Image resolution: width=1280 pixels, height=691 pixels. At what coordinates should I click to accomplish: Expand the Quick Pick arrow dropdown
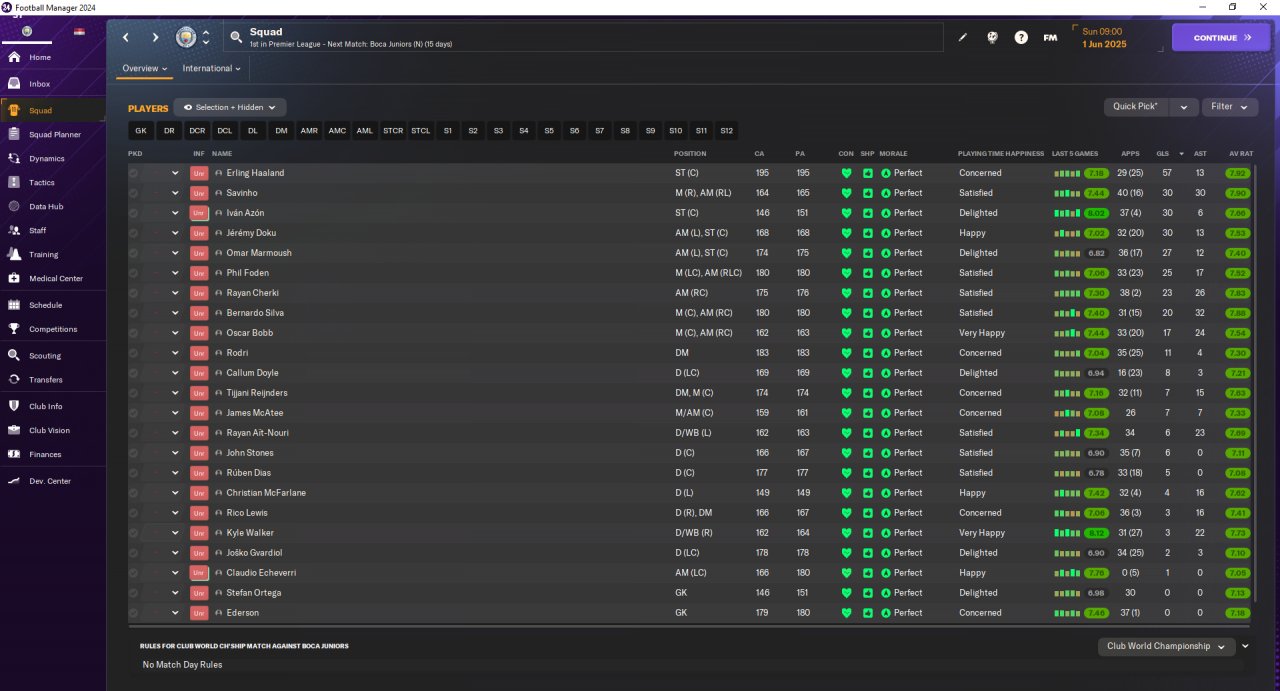pyautogui.click(x=1183, y=107)
